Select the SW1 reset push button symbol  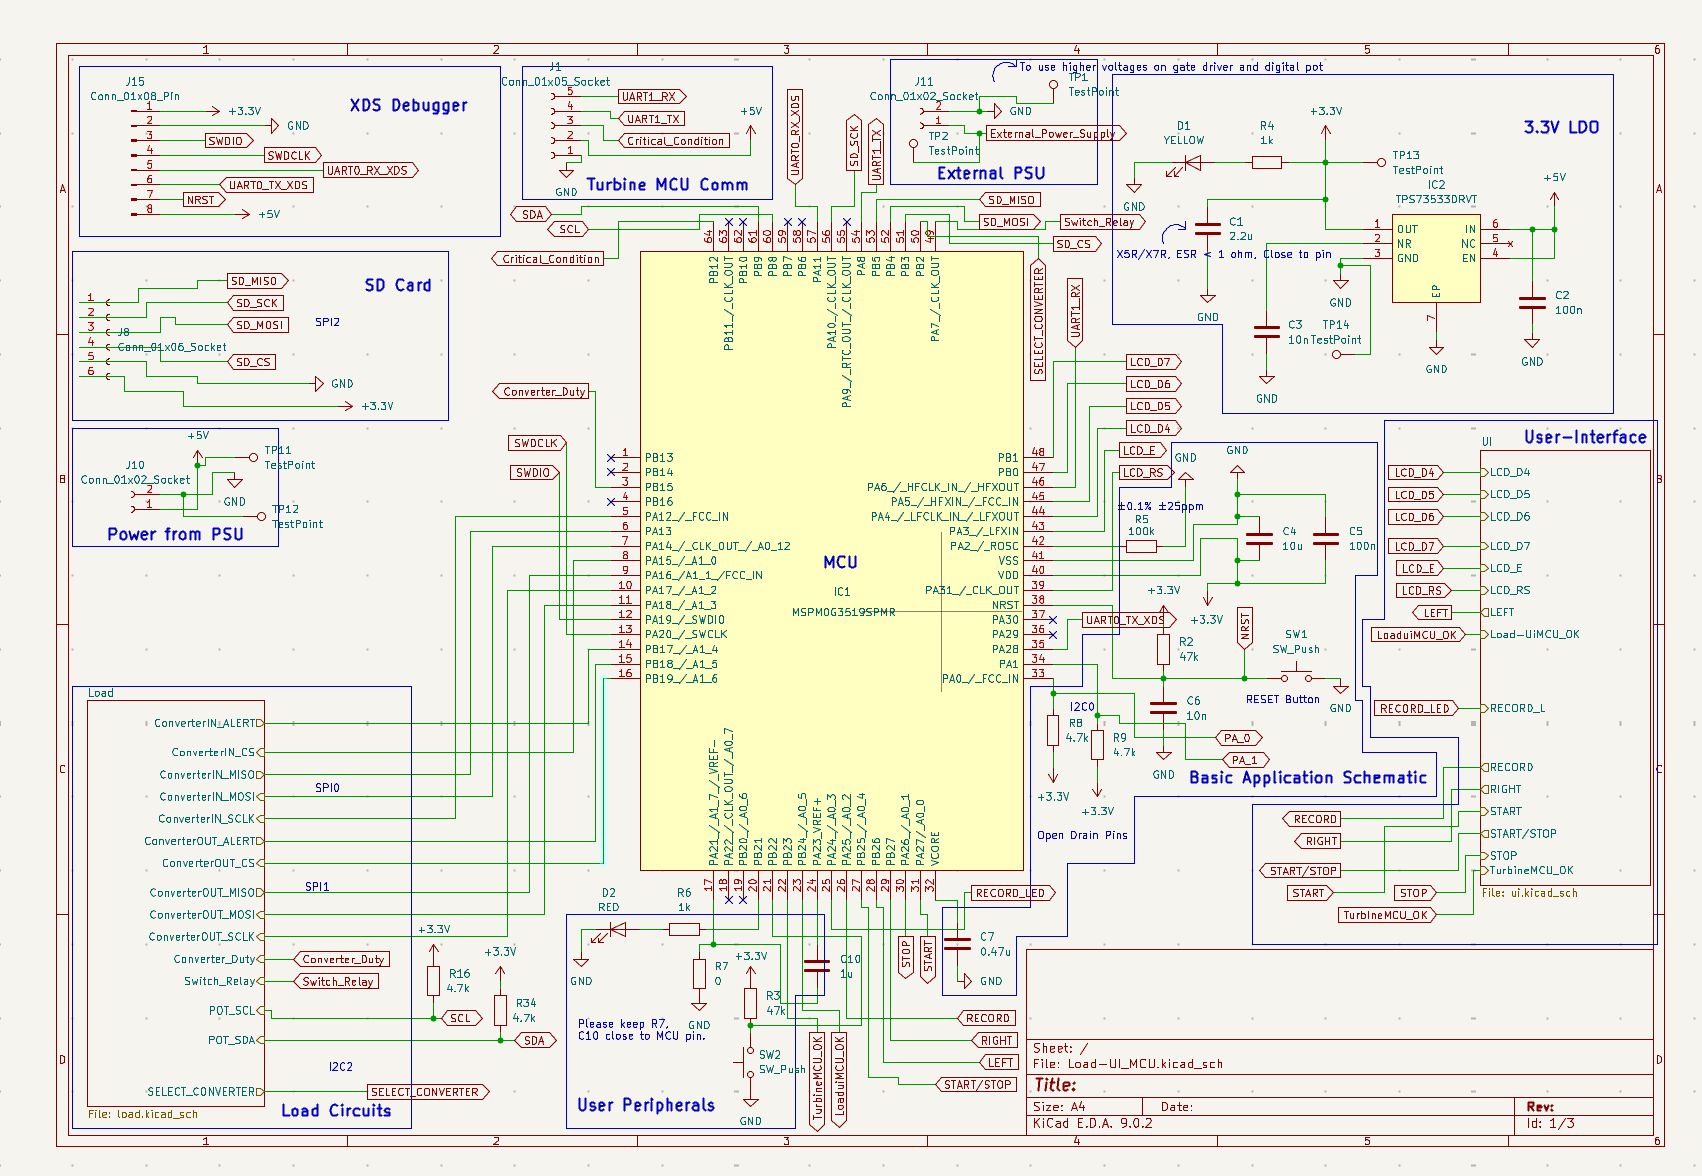pyautogui.click(x=1297, y=674)
